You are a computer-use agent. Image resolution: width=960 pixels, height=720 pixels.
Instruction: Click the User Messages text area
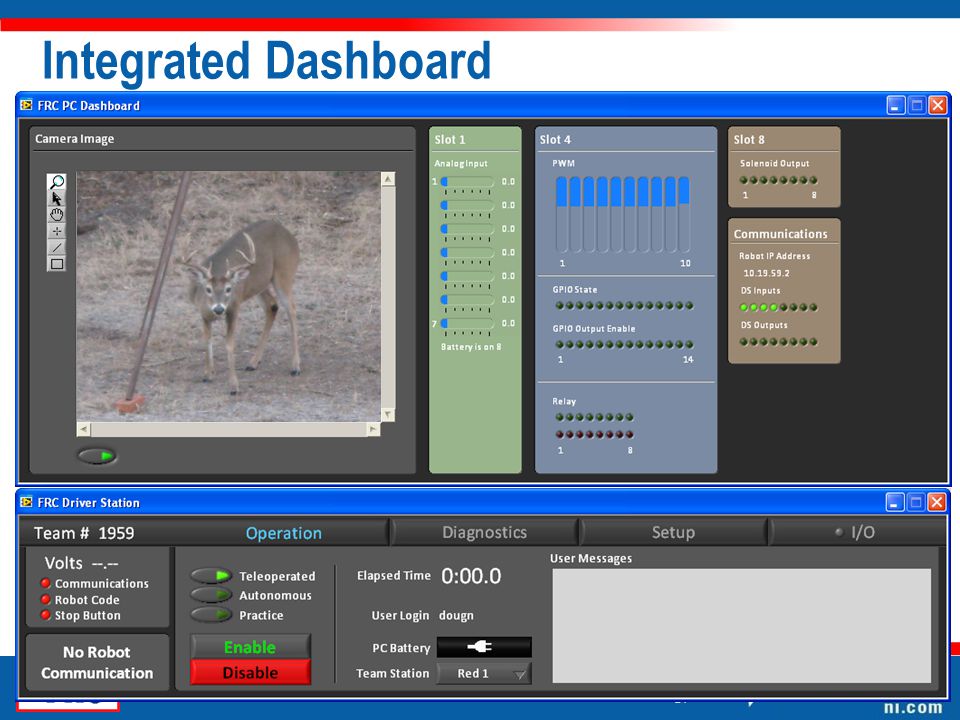(741, 626)
